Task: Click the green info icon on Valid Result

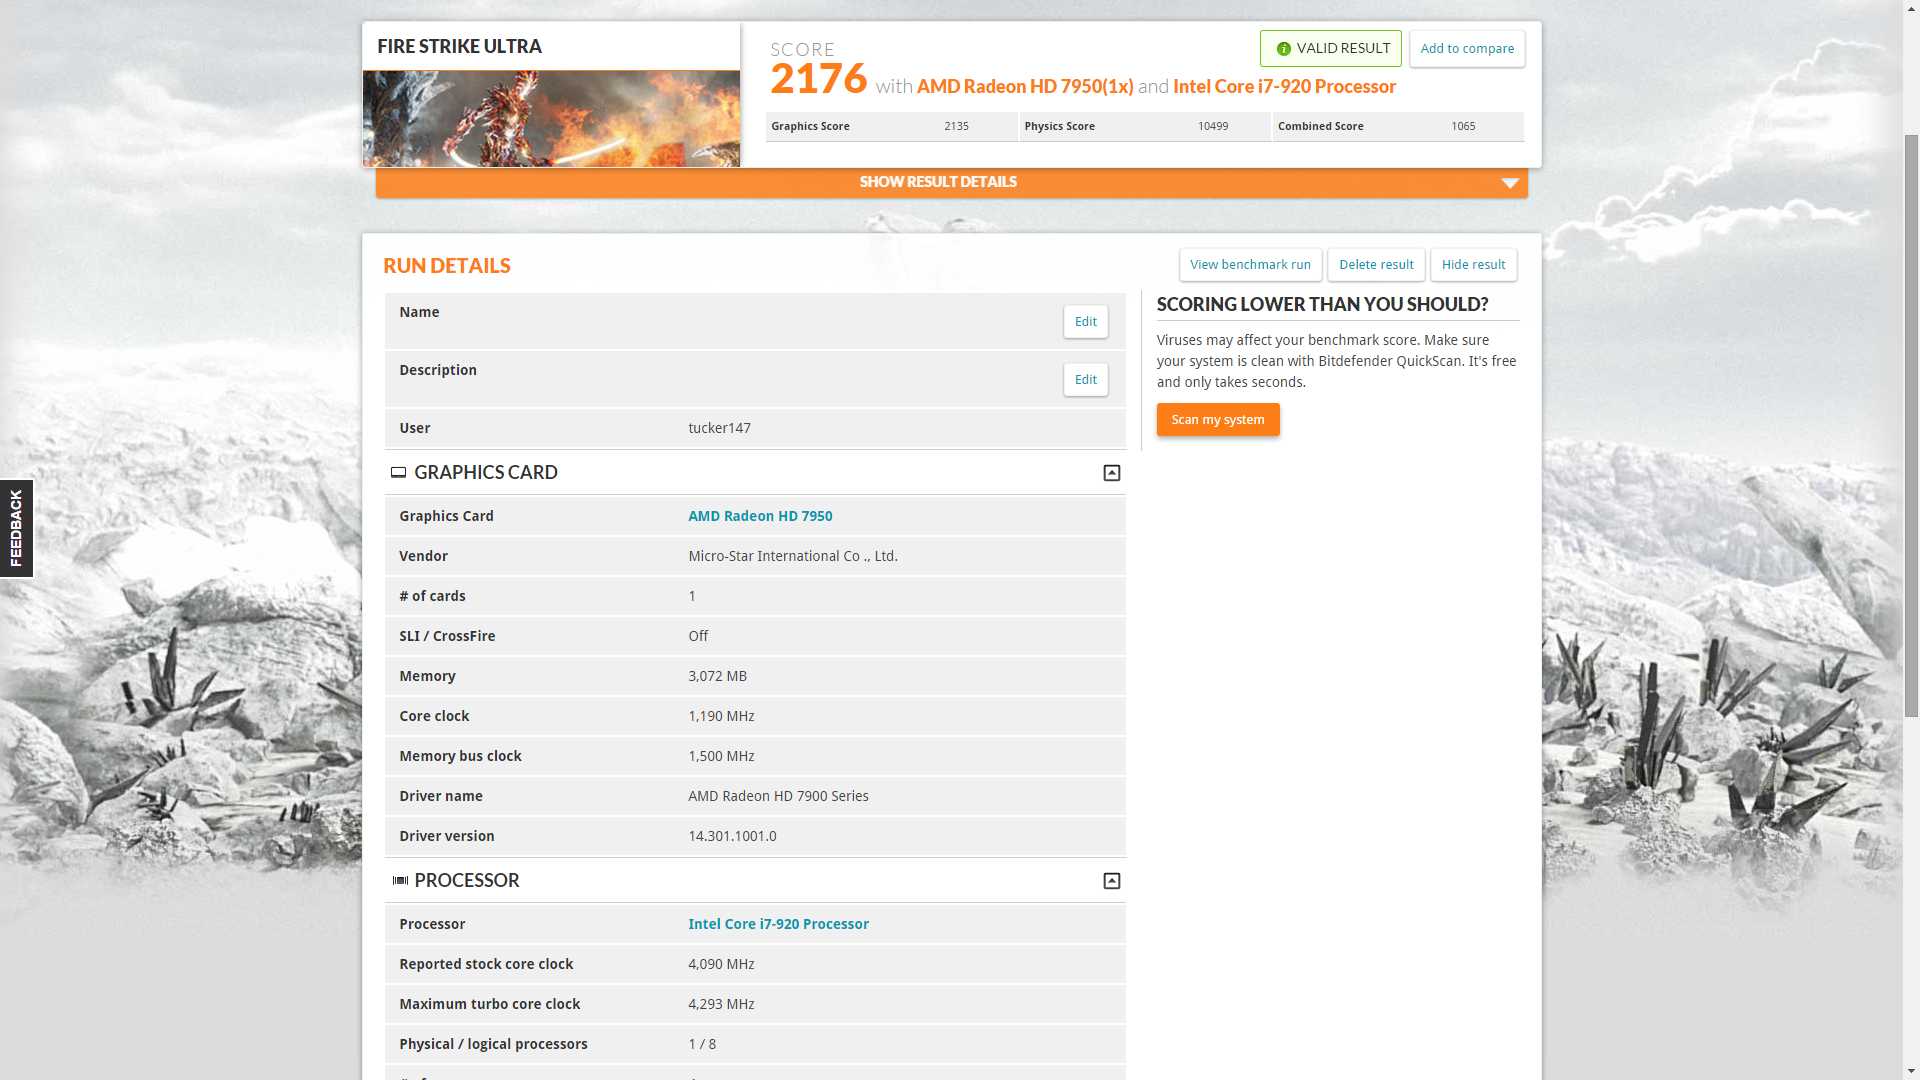Action: 1283,49
